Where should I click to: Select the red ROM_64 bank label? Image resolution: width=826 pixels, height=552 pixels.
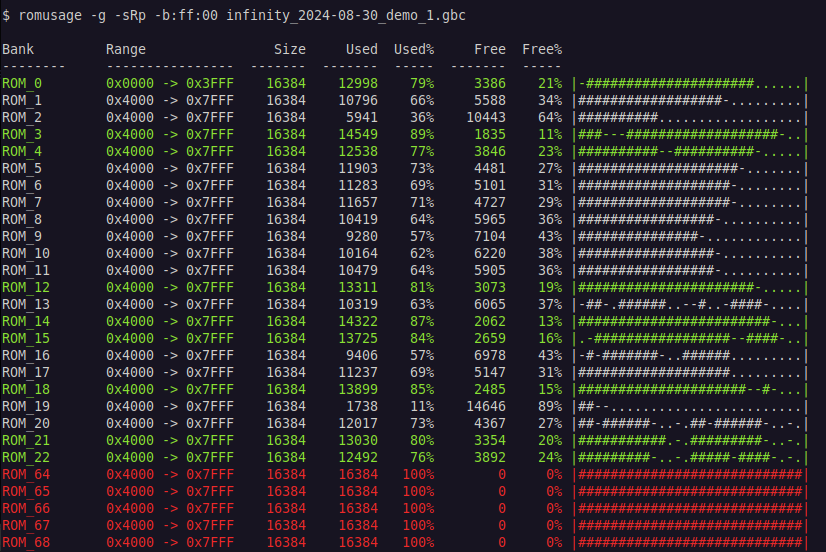click(x=26, y=475)
